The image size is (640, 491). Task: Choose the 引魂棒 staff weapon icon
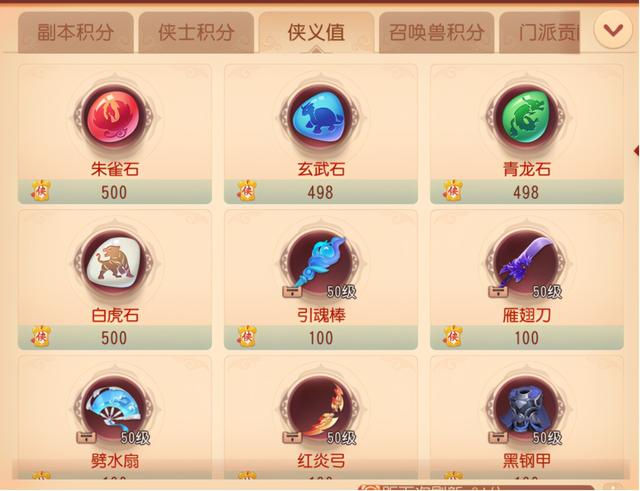[x=320, y=263]
